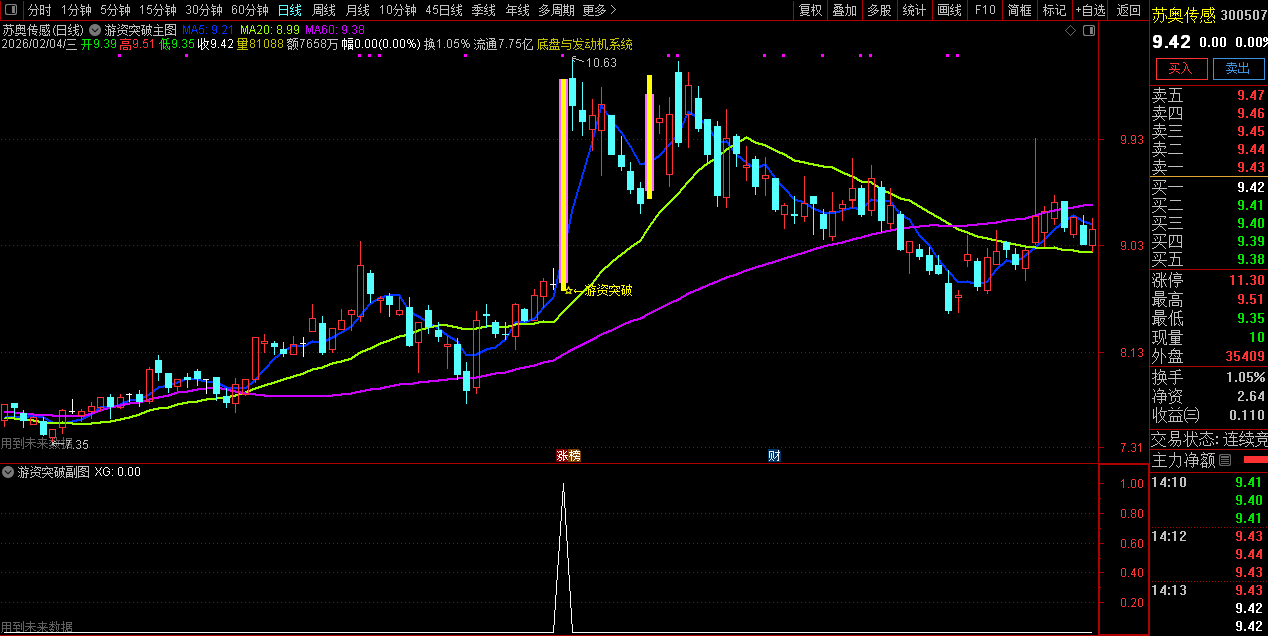Toggle the 简框 simple frame mode
This screenshot has width=1268, height=636.
[x=1019, y=10]
